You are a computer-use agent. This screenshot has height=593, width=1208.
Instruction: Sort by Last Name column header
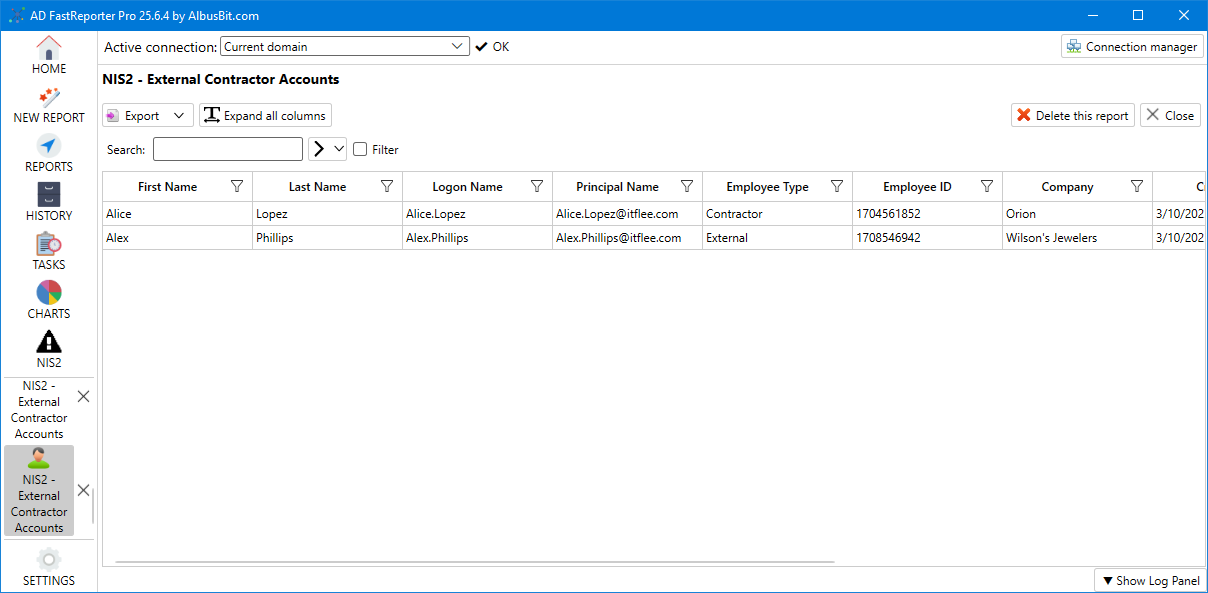(317, 187)
